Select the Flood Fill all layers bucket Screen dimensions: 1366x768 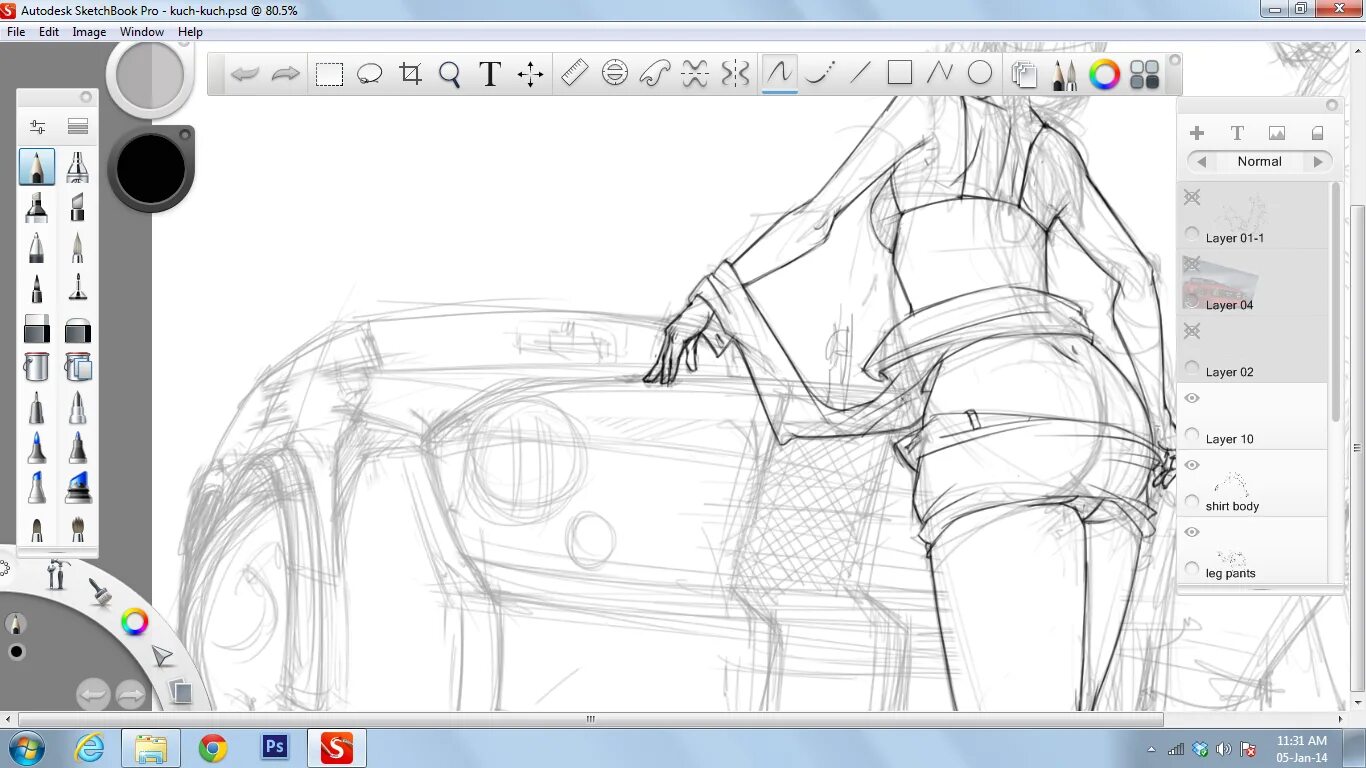[x=78, y=367]
